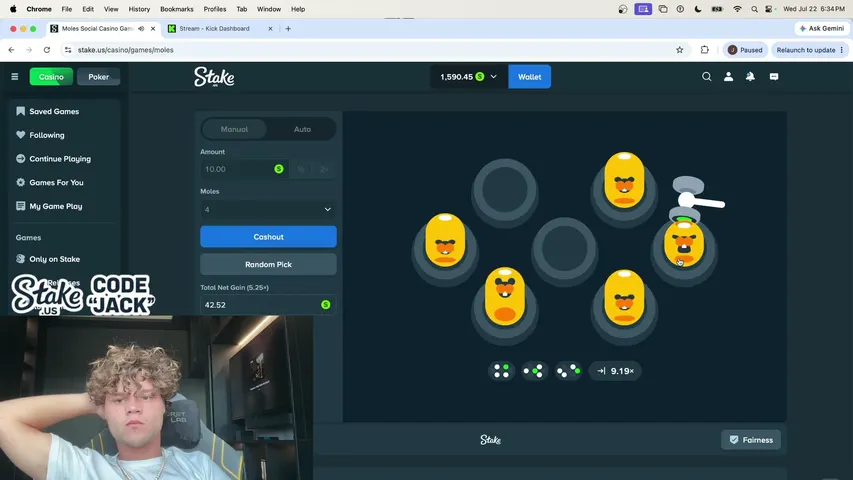Click the 9.19× next multiplier chip
853x480 pixels.
(615, 371)
